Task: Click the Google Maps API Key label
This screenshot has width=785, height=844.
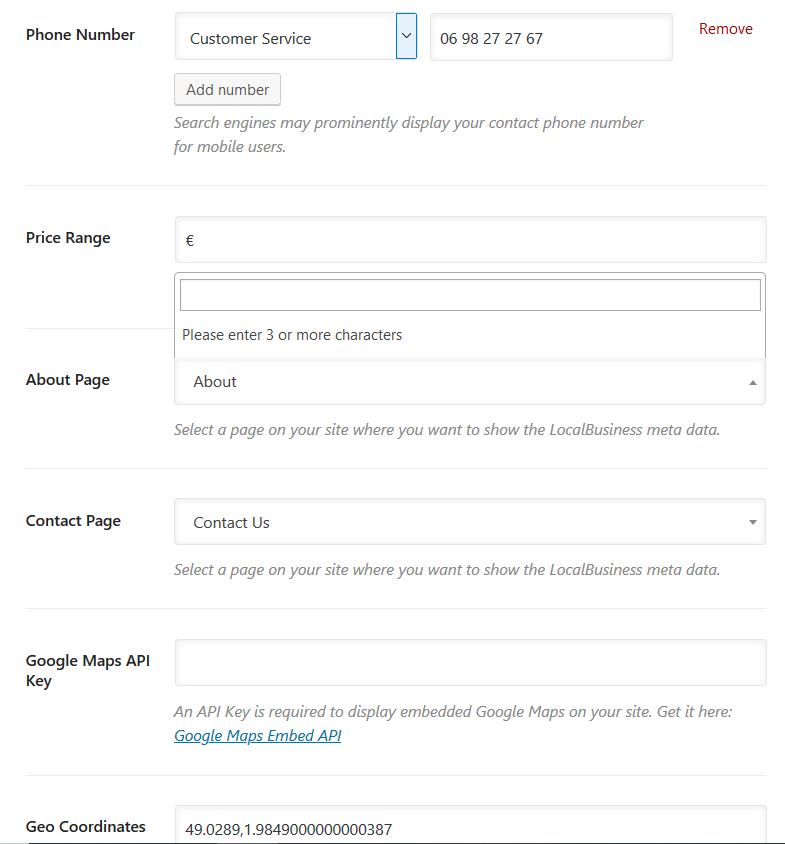Action: 88,671
